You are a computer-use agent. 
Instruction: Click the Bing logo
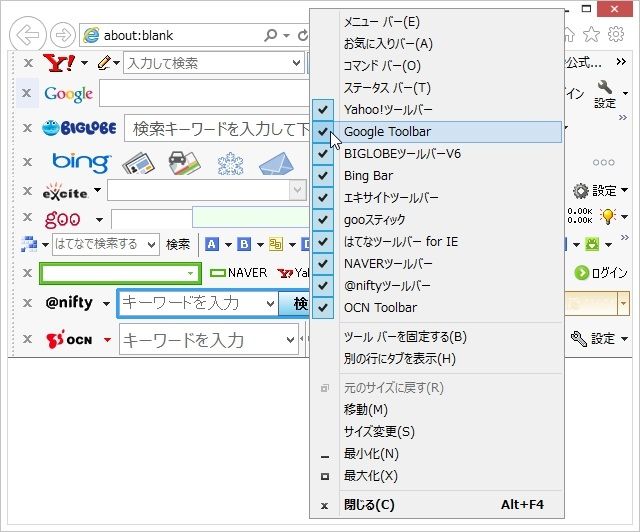[x=81, y=162]
